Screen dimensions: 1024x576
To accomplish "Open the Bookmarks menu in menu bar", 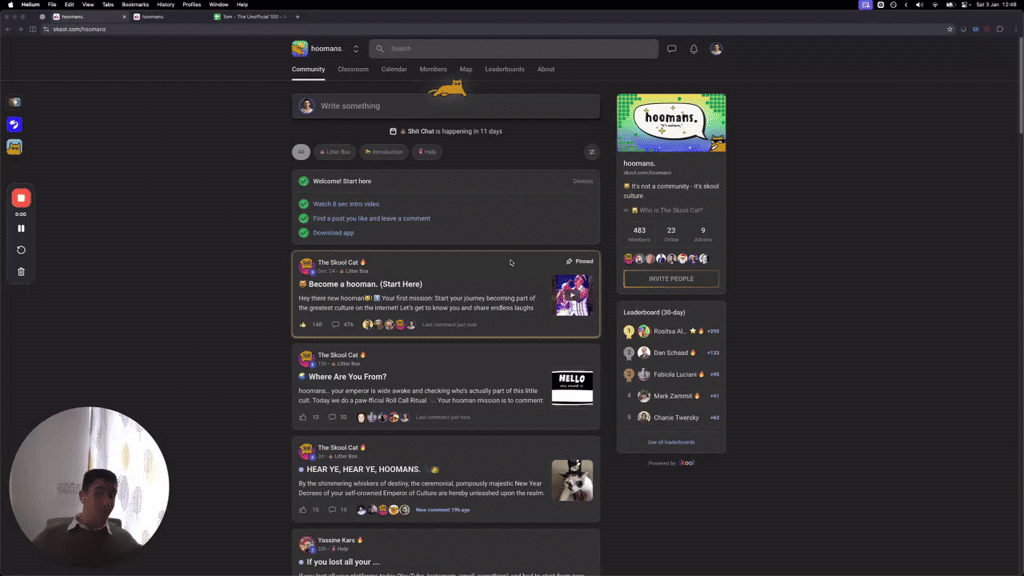I will coord(135,5).
